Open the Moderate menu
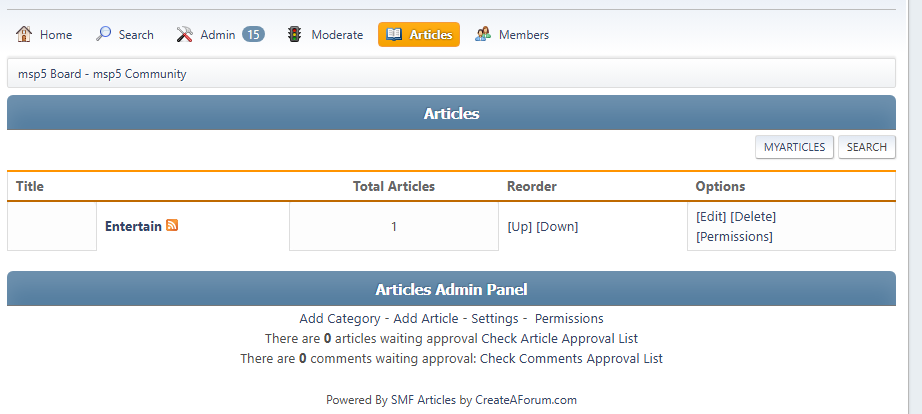The height and width of the screenshot is (414, 922). pos(337,35)
